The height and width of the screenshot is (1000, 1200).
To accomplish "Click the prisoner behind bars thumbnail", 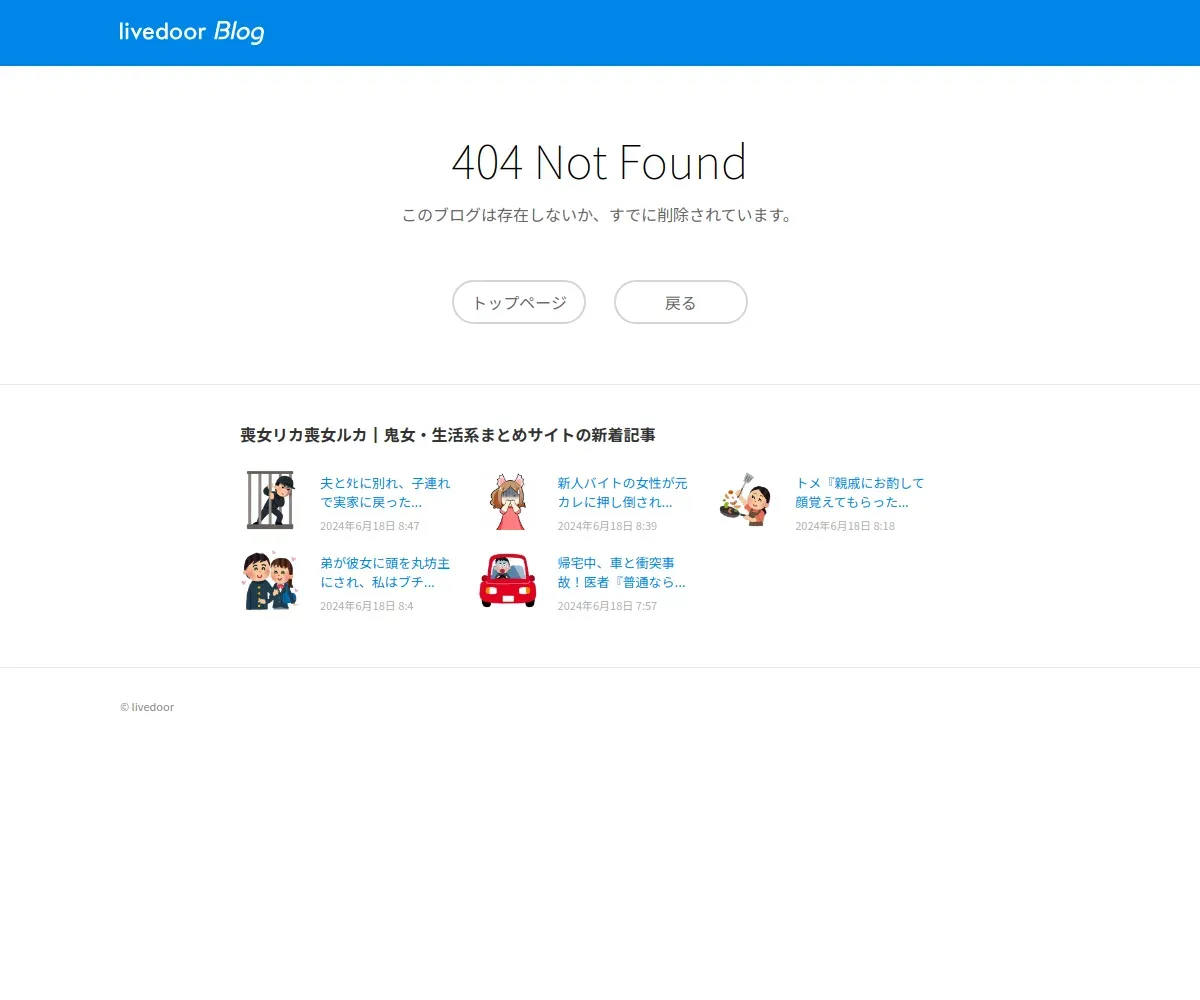I will click(270, 500).
